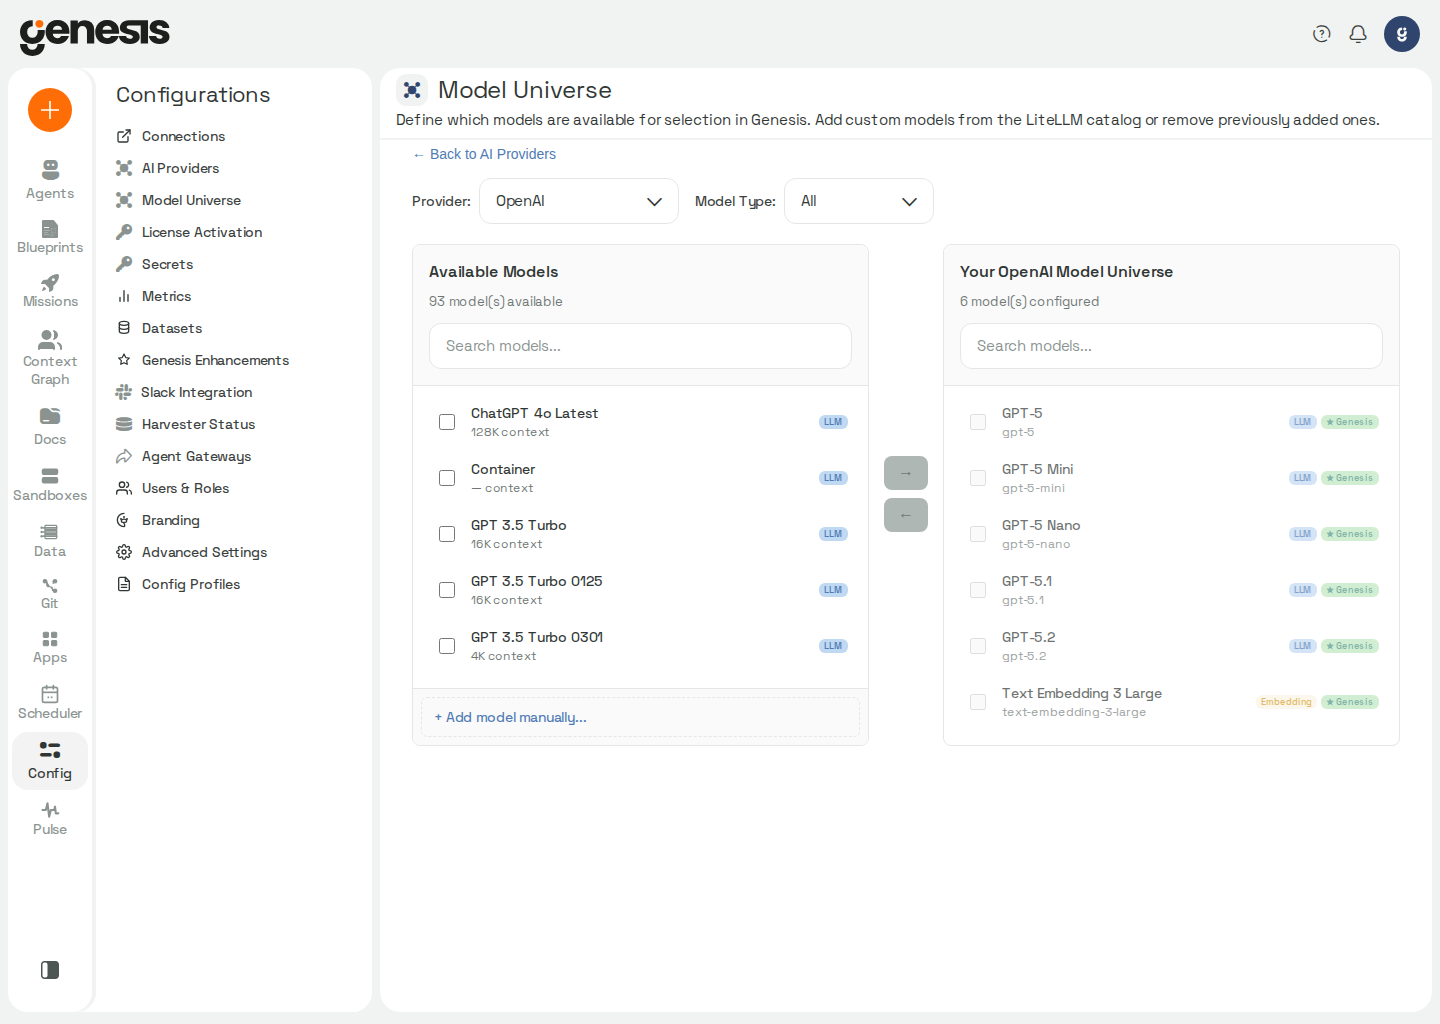Open the Agents section
Image resolution: width=1440 pixels, height=1024 pixels.
pos(50,180)
